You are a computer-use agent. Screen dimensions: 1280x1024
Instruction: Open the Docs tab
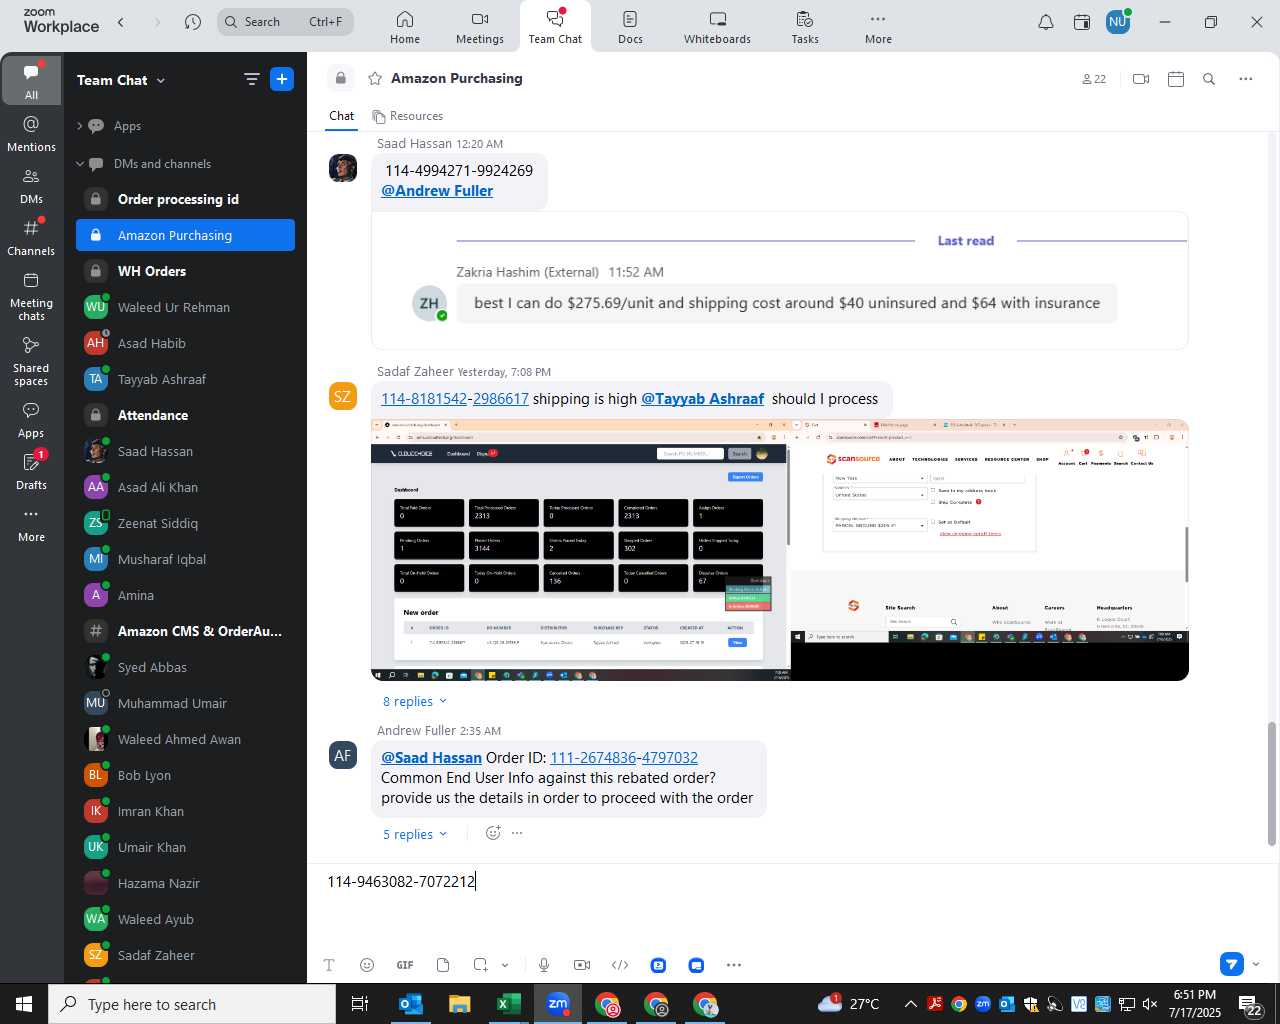[x=630, y=27]
